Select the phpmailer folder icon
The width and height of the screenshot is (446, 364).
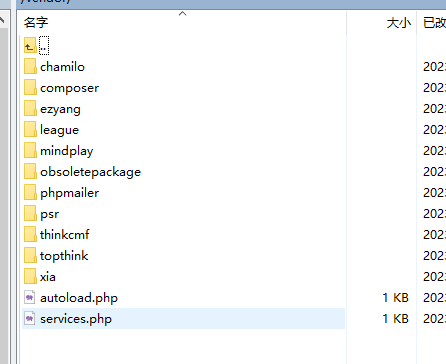(30, 192)
